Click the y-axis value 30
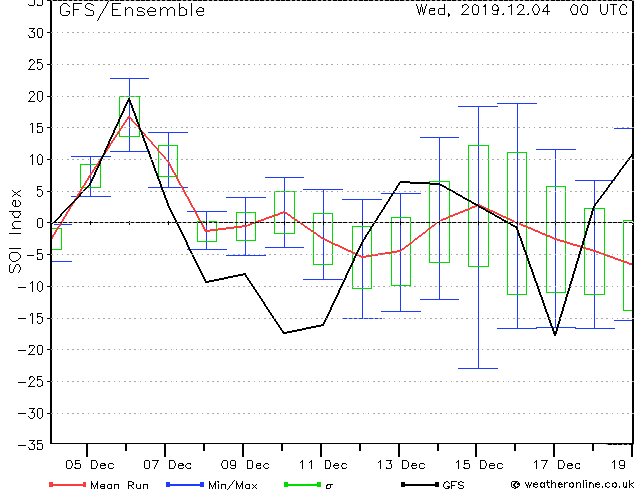The height and width of the screenshot is (490, 634). pos(35,33)
